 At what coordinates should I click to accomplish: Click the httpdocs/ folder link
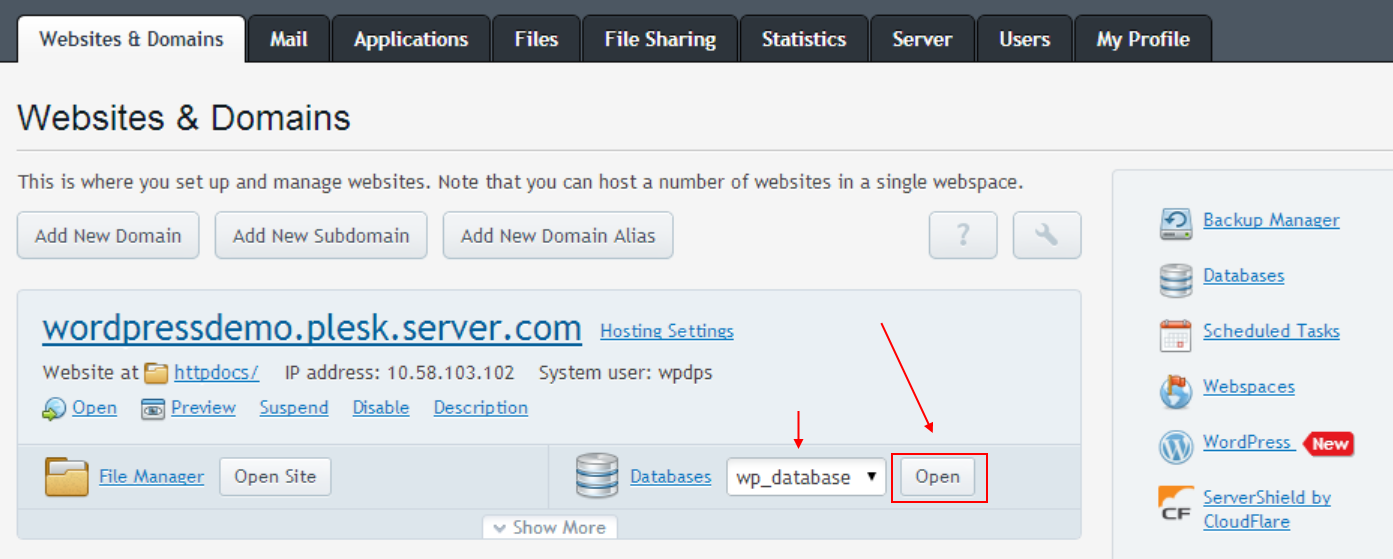(x=216, y=373)
